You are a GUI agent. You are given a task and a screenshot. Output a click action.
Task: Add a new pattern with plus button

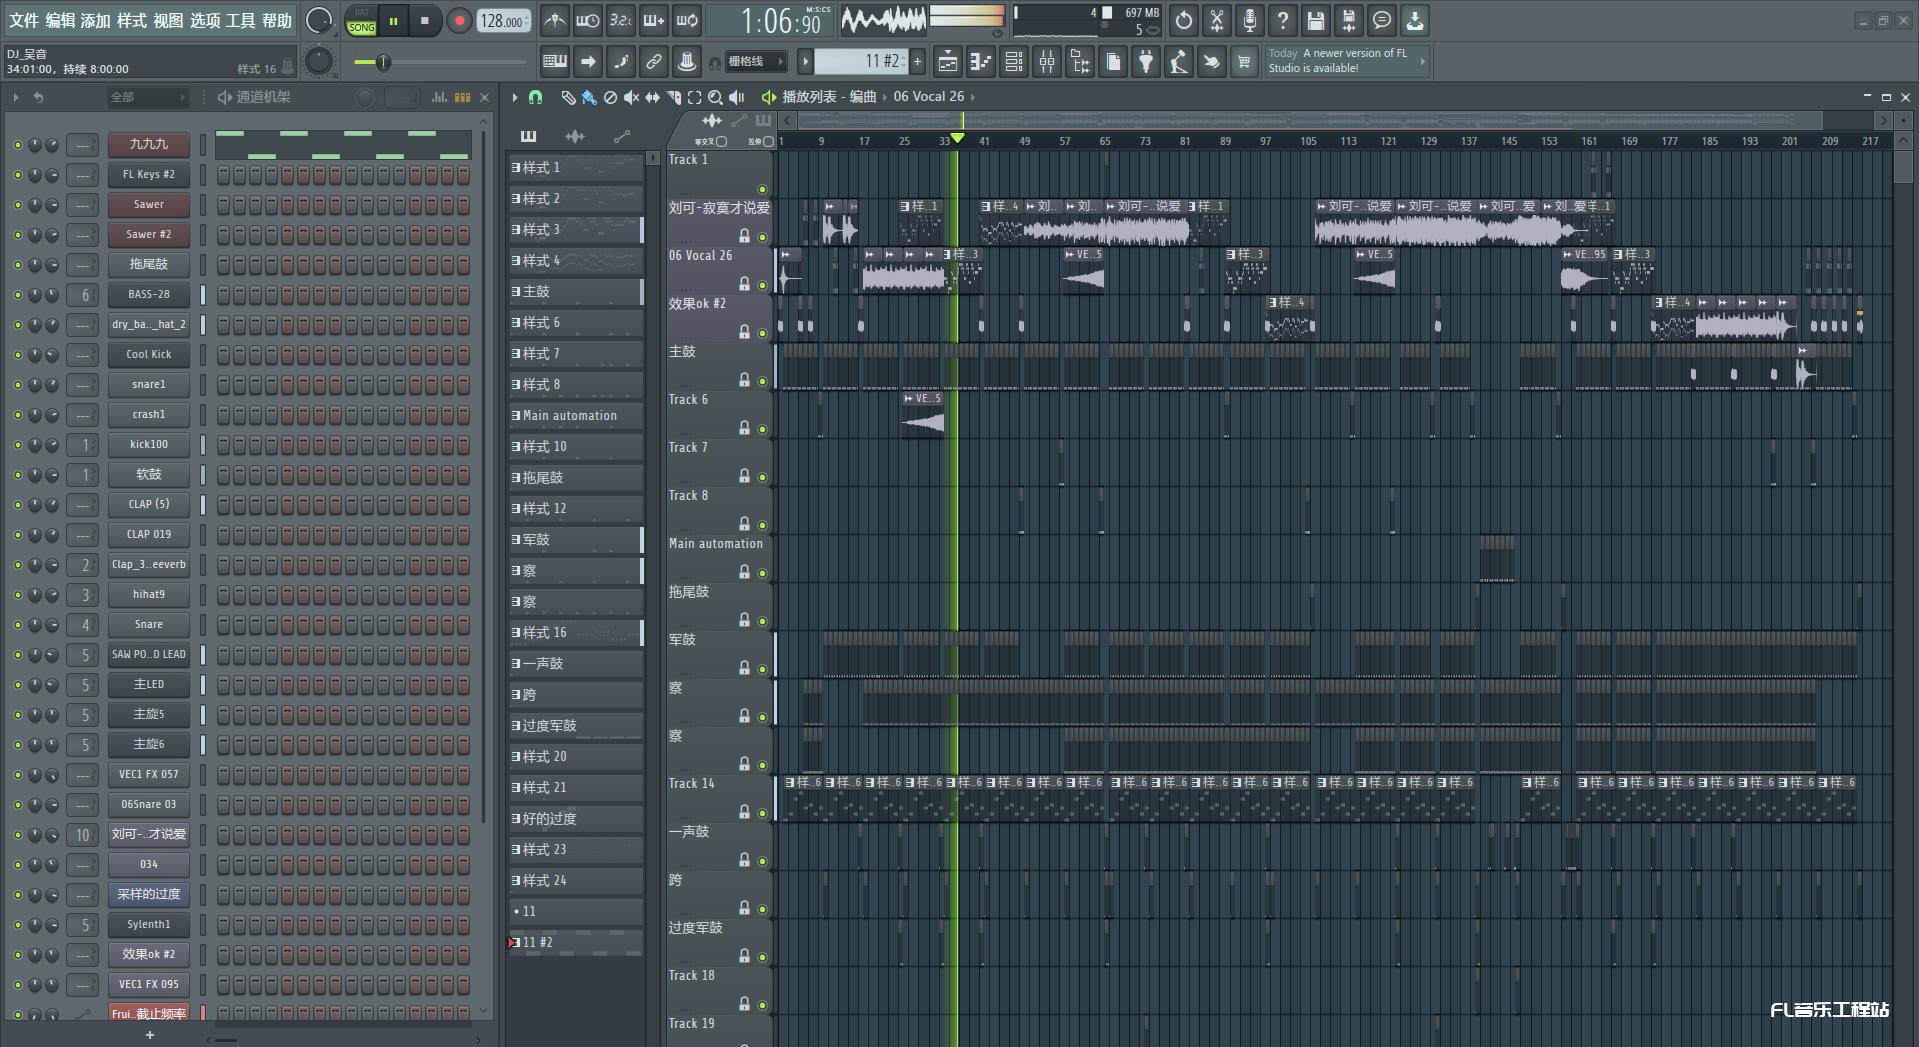[x=917, y=61]
